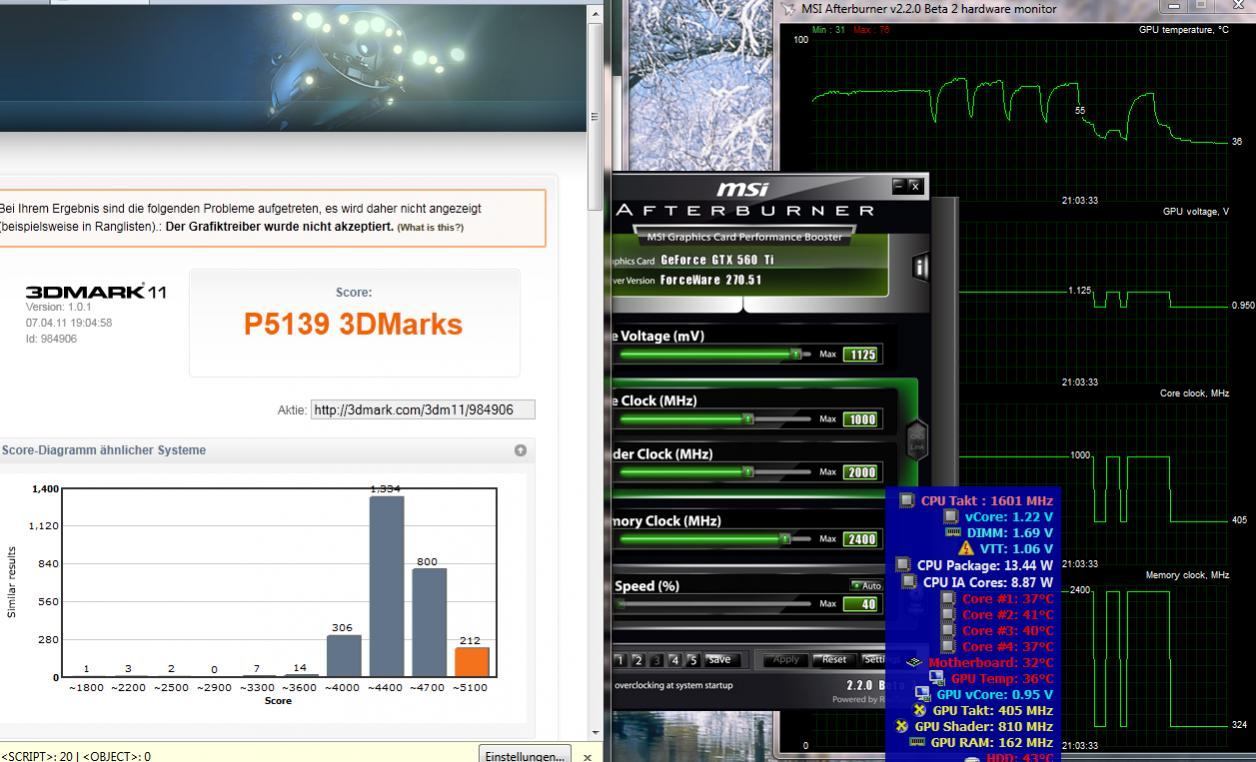
Task: Click the GPU RAM memory icon
Action: pos(917,742)
